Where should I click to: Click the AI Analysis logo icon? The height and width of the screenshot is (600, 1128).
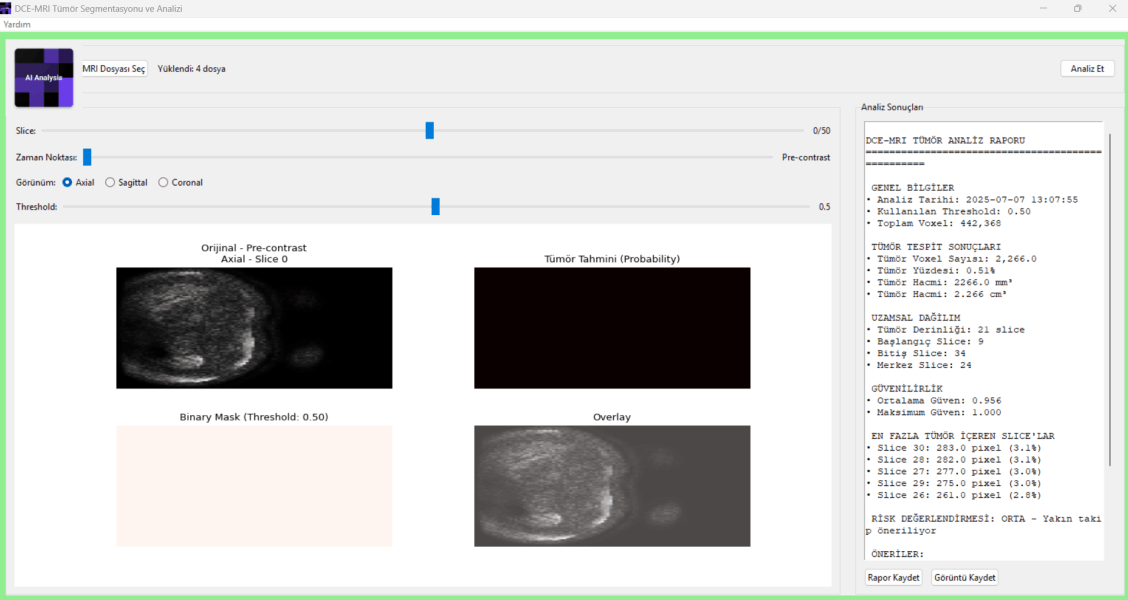click(44, 78)
